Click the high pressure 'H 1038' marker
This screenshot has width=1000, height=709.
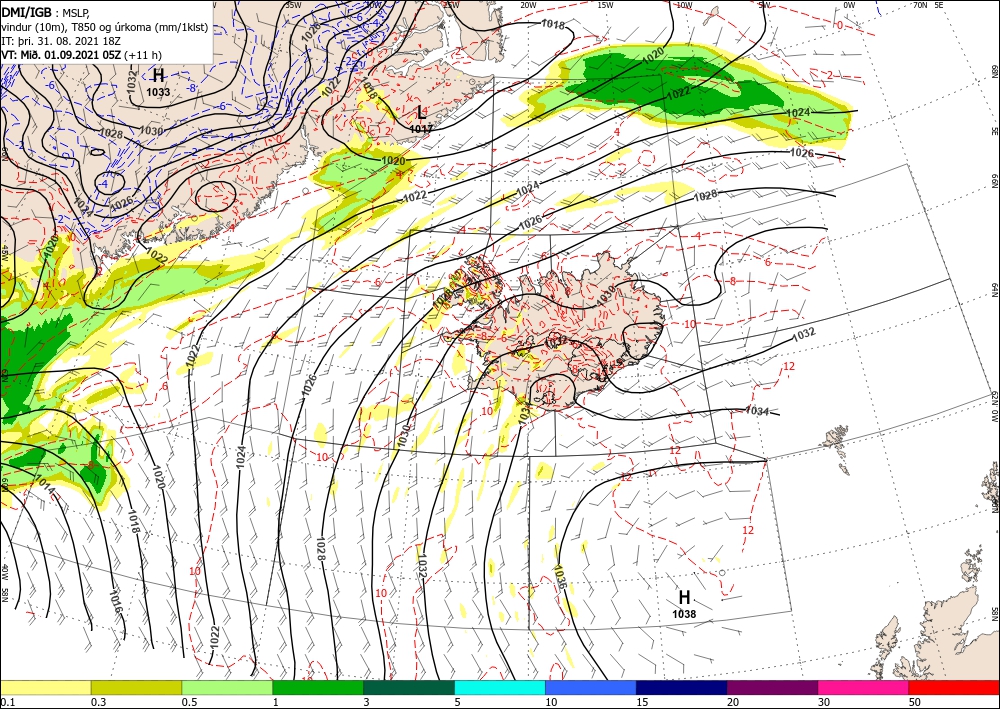[x=684, y=604]
